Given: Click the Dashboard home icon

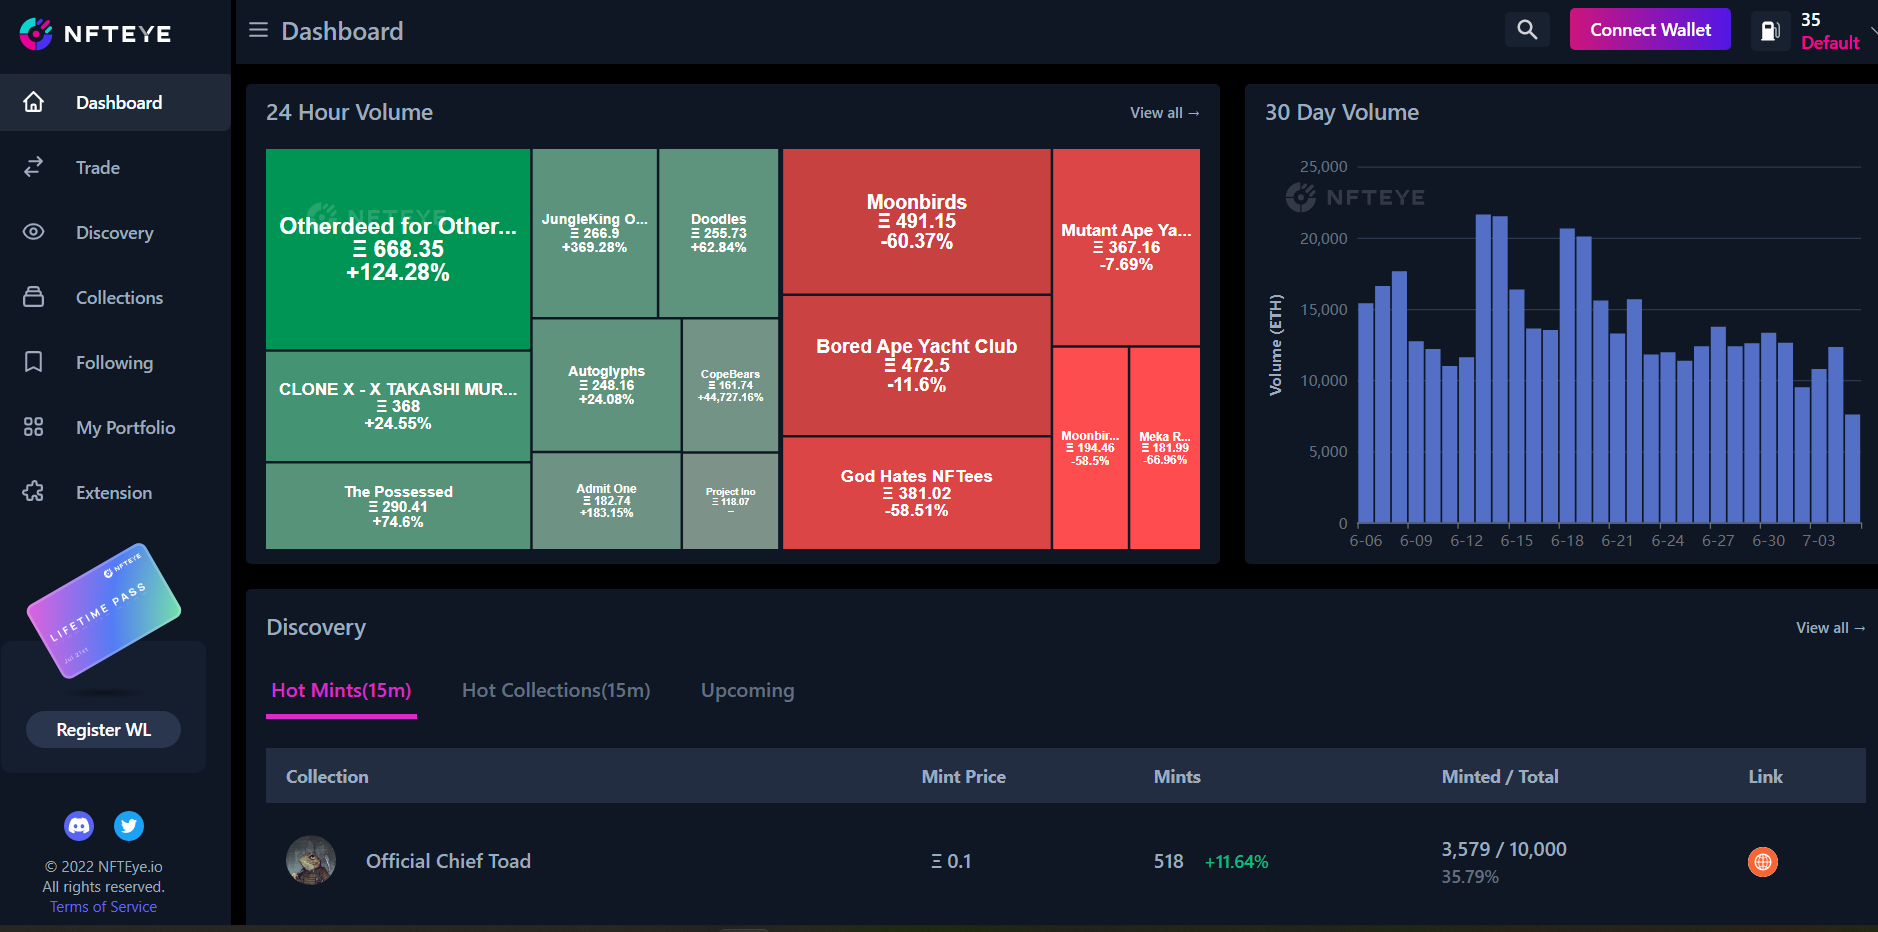Looking at the screenshot, I should (34, 102).
